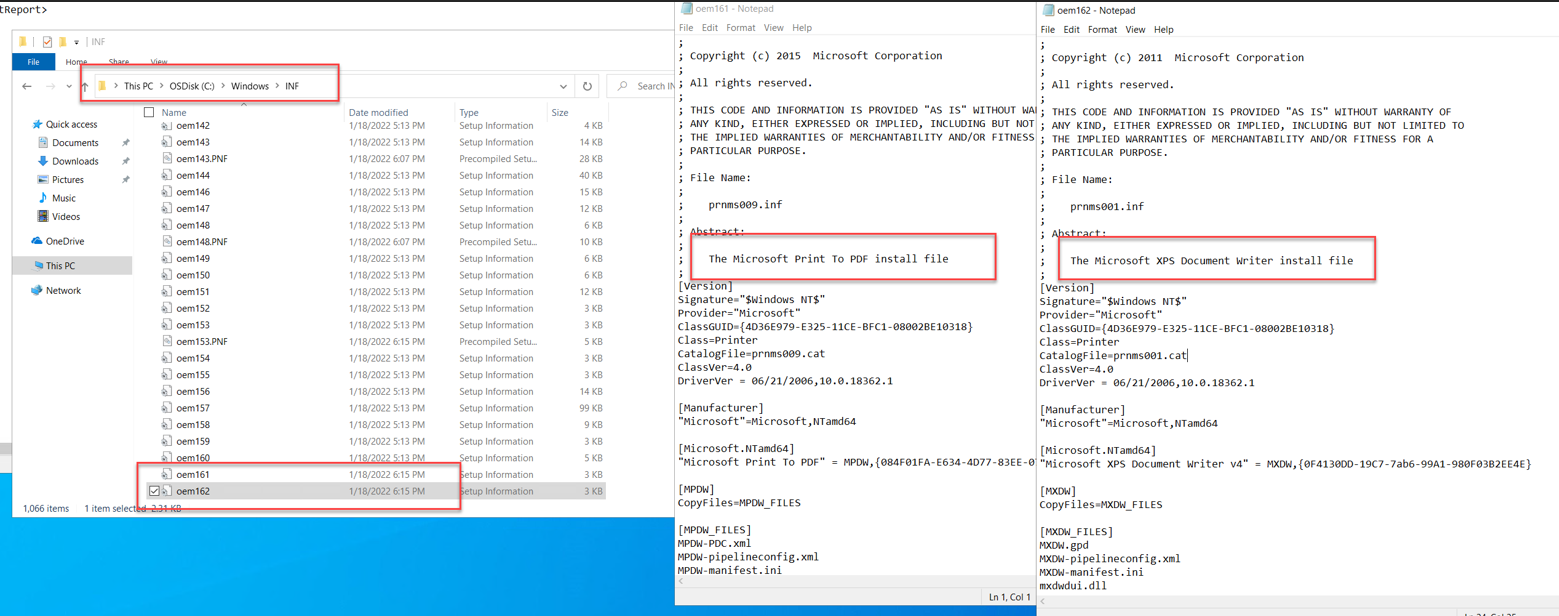
Task: Open Format menu in oem161 Notepad
Action: pyautogui.click(x=741, y=28)
